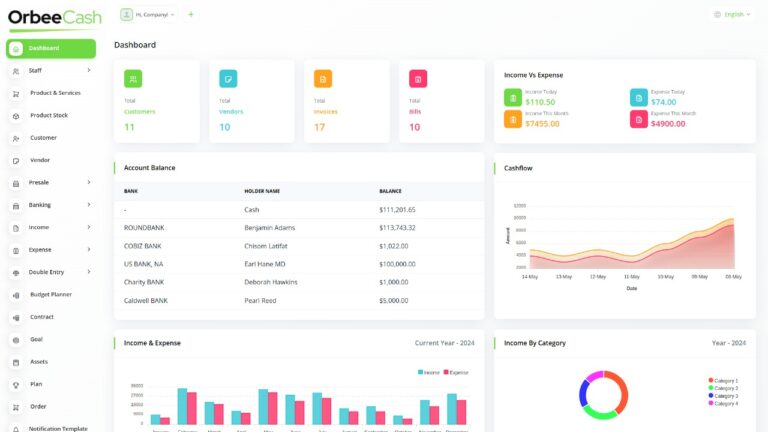The image size is (768, 432).
Task: Click the Customers label in Total card
Action: pos(140,112)
